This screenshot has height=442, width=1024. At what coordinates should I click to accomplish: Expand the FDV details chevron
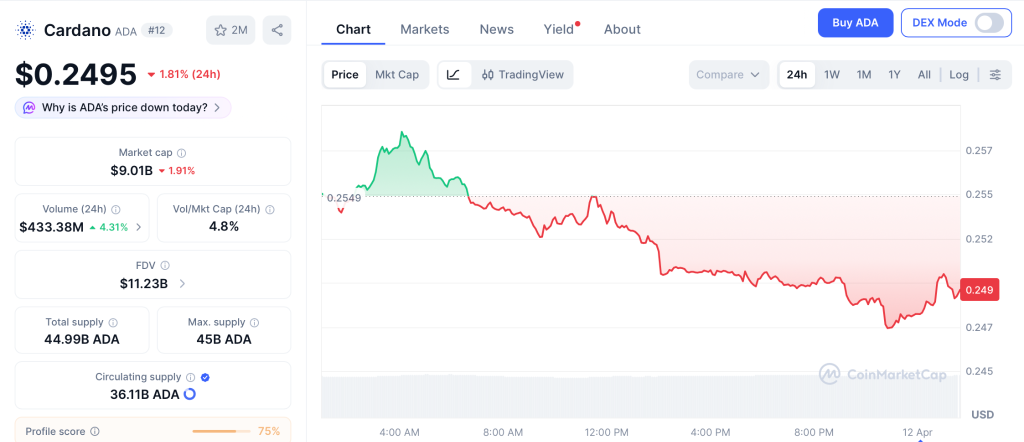182,284
